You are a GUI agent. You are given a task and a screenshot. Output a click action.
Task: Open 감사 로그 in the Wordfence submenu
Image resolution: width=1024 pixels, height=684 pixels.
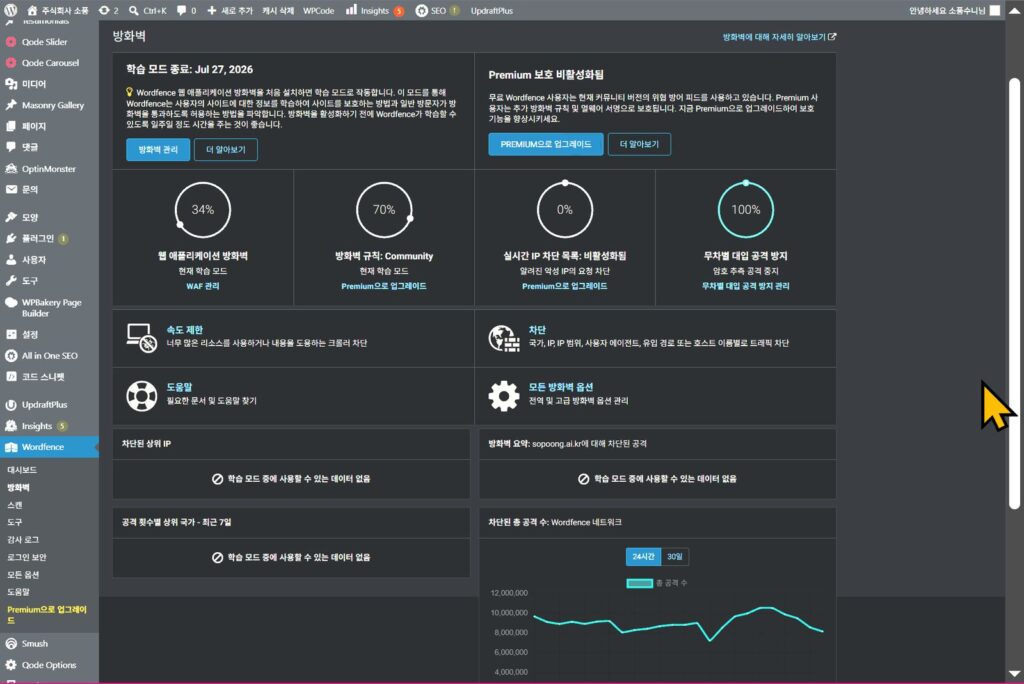[23, 540]
